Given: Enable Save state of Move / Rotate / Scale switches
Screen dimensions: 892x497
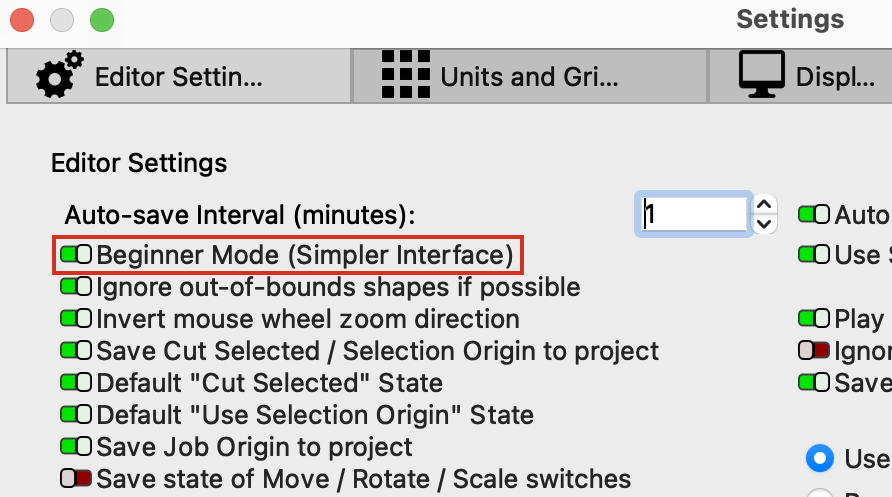Looking at the screenshot, I should [x=76, y=479].
